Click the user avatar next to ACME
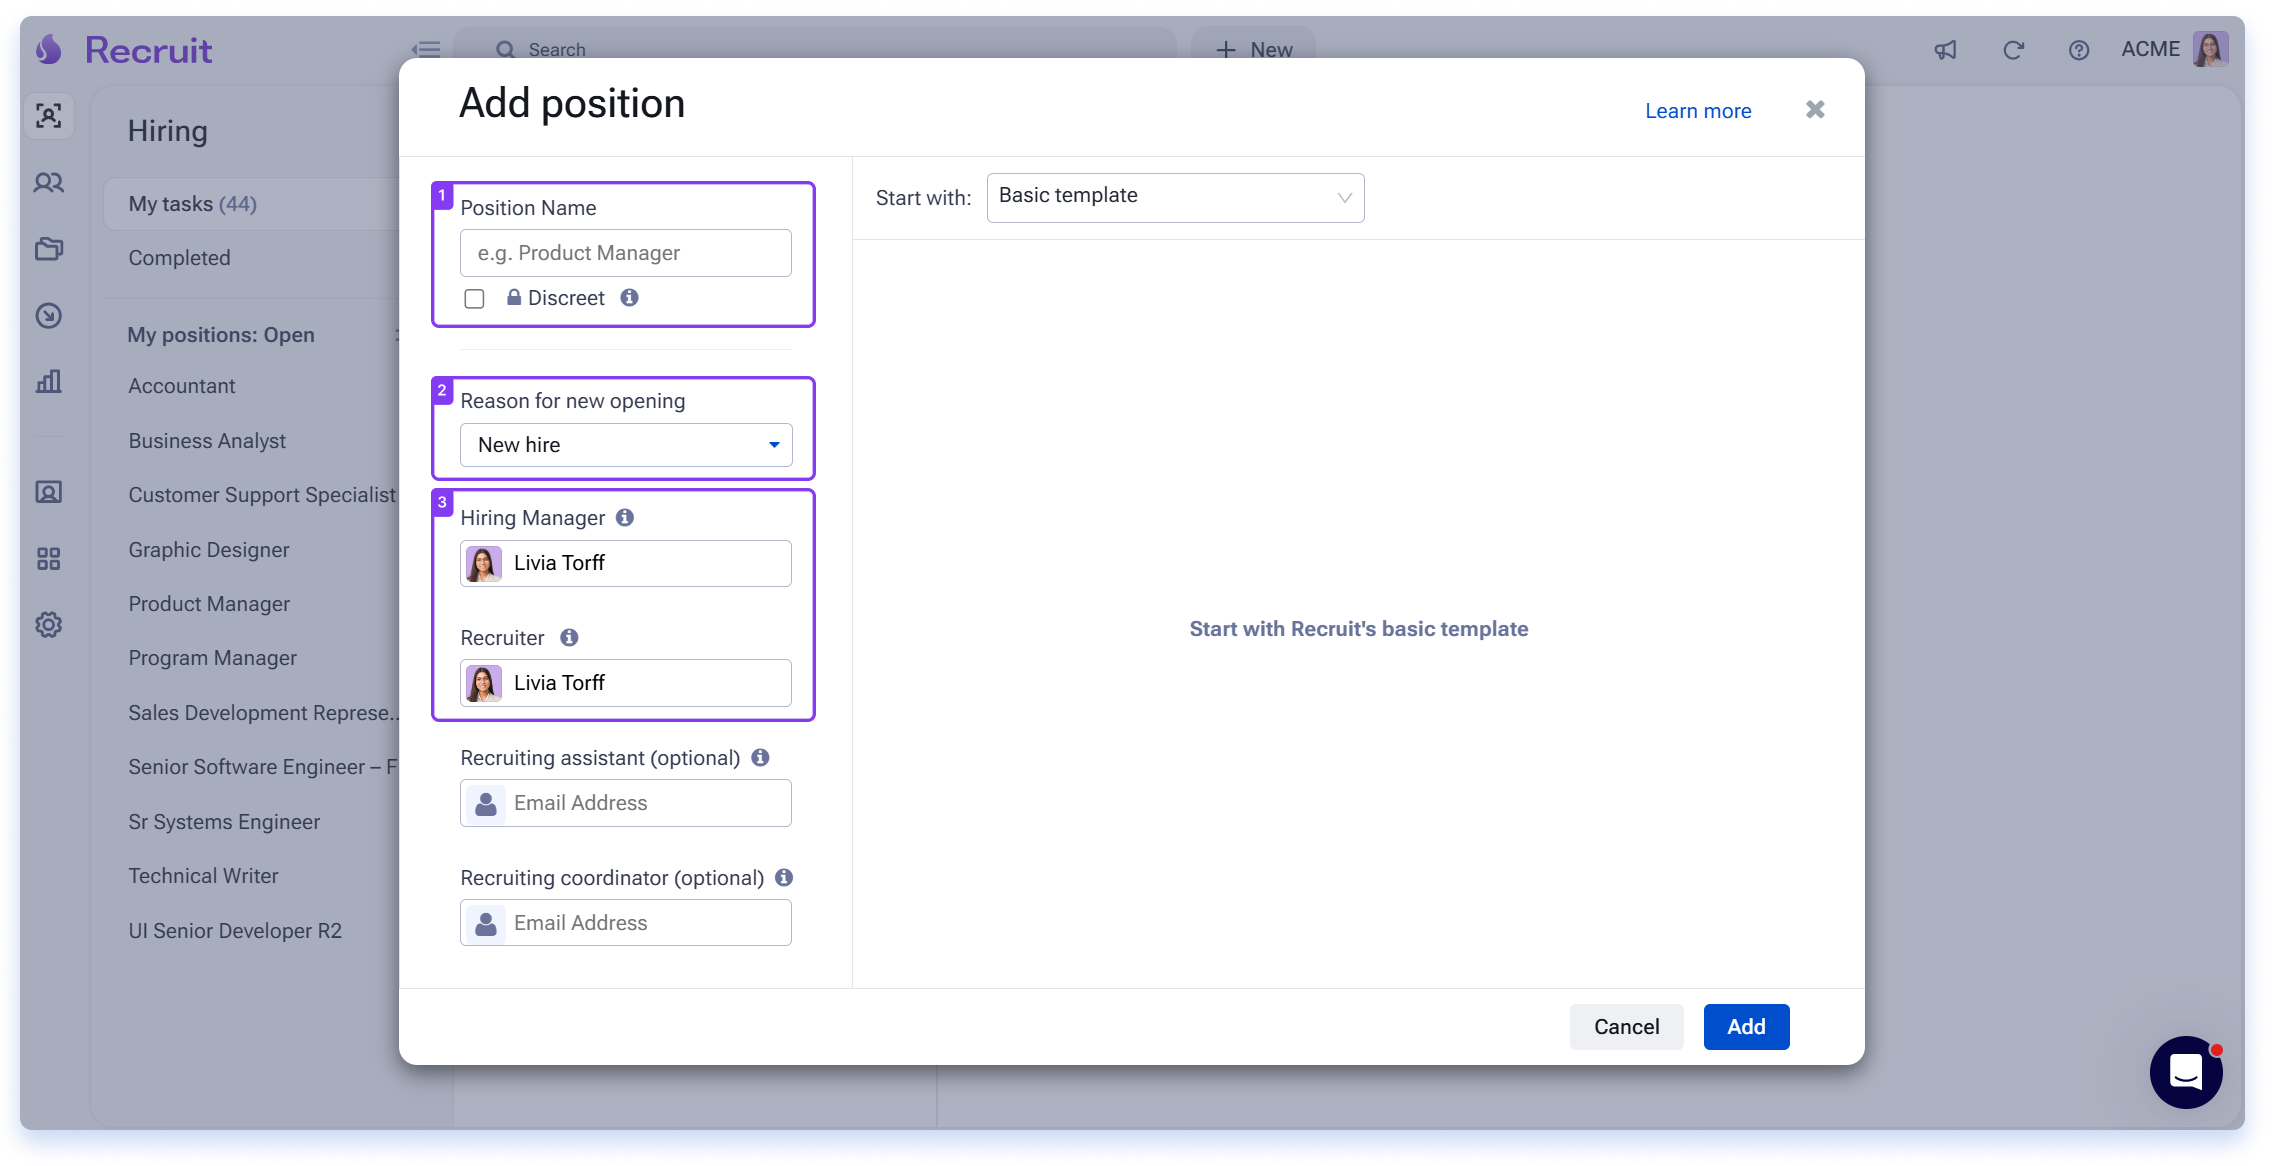 (2210, 49)
